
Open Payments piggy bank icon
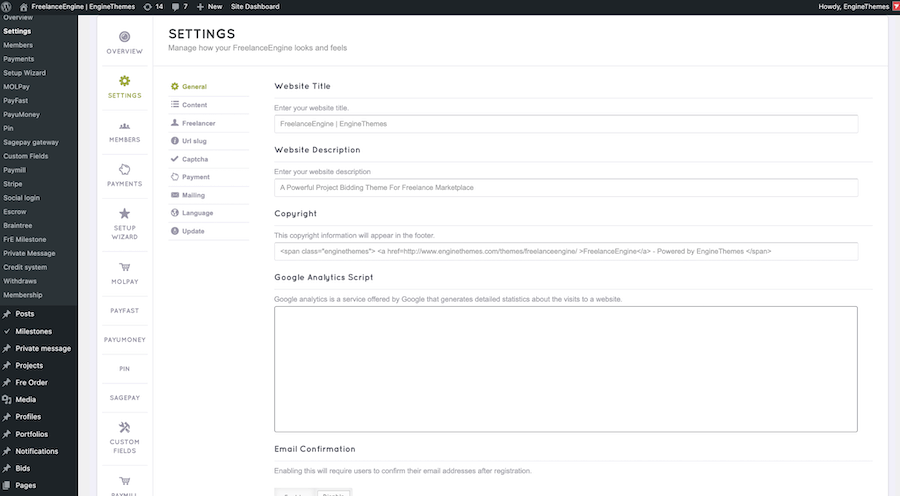[x=125, y=169]
